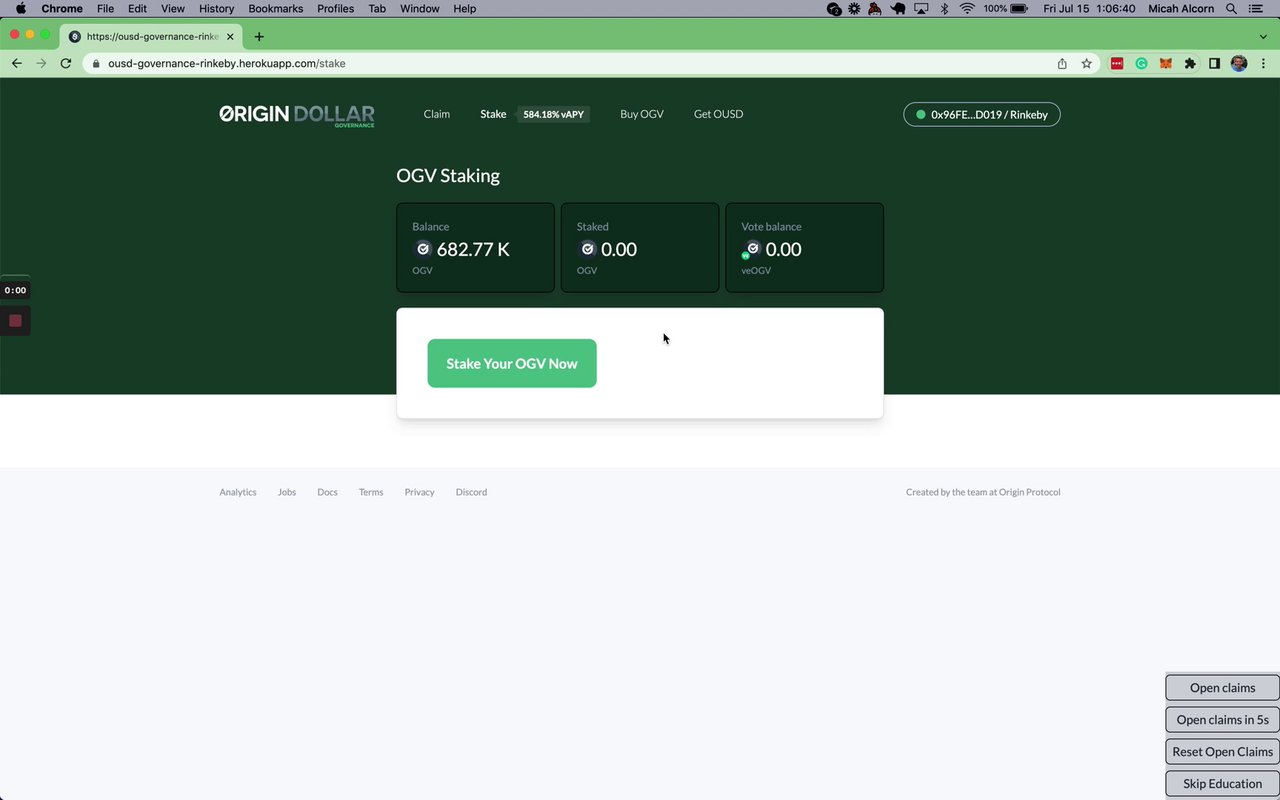Click the 682.77 K balance value
Viewport: 1280px width, 800px height.
473,249
